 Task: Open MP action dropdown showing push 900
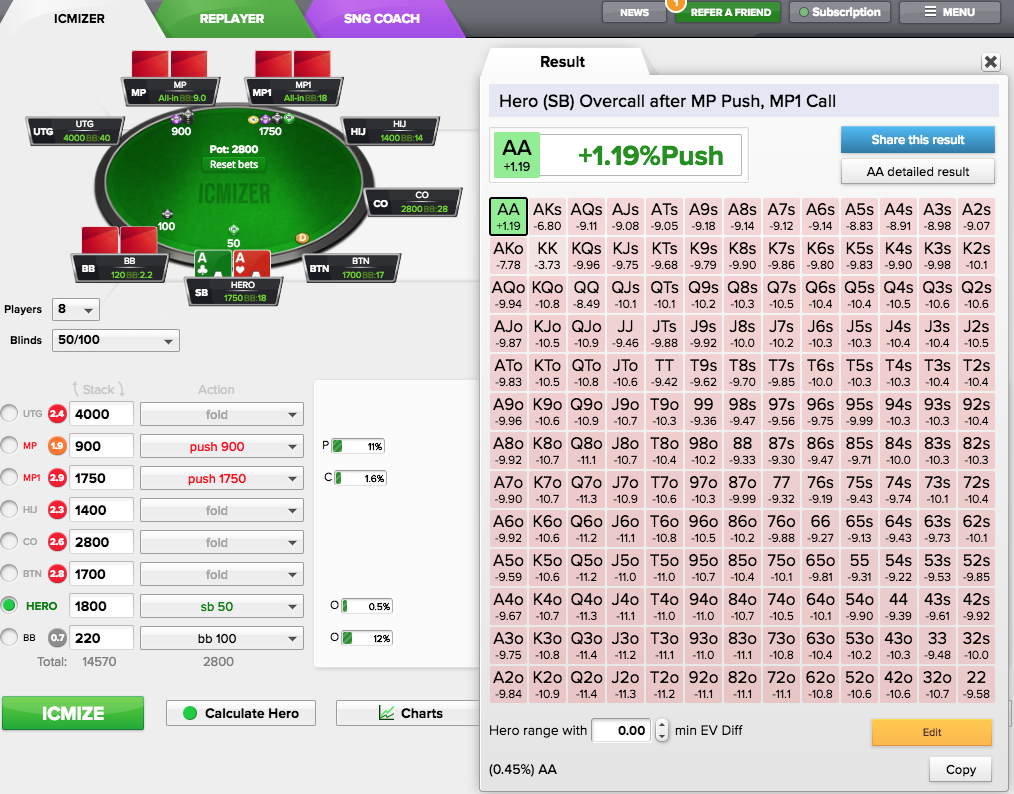point(222,447)
